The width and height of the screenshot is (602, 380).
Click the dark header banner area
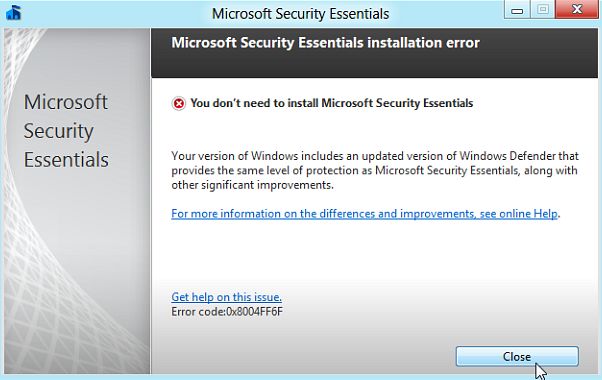(x=374, y=53)
